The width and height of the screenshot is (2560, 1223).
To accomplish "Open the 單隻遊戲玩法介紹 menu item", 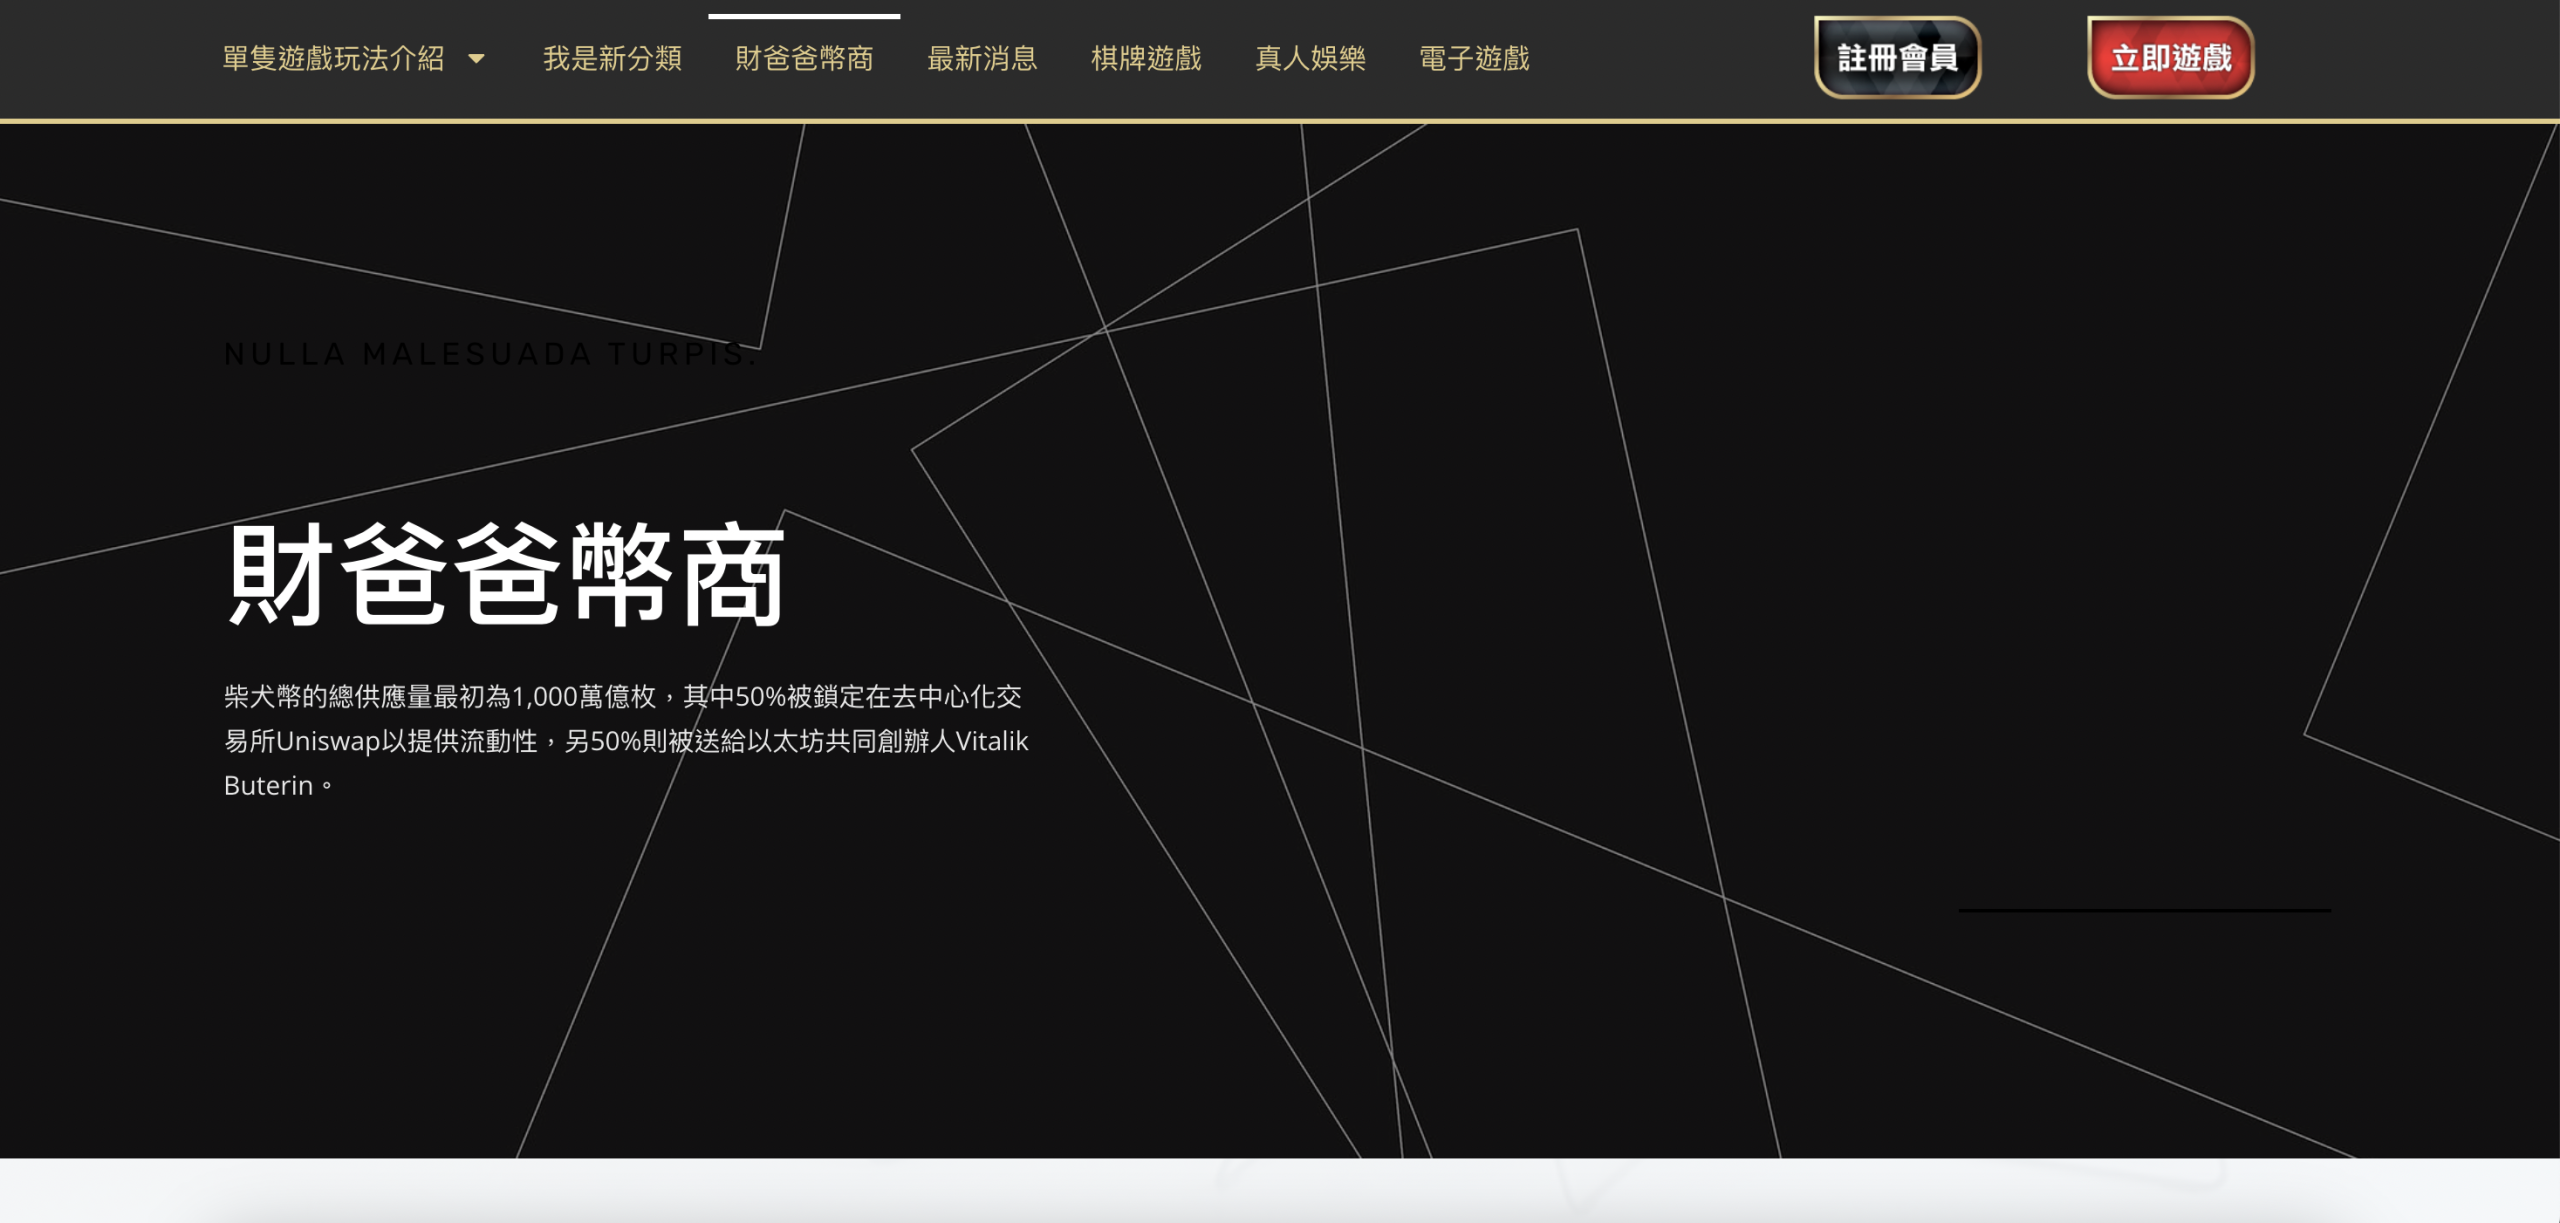I will [333, 59].
